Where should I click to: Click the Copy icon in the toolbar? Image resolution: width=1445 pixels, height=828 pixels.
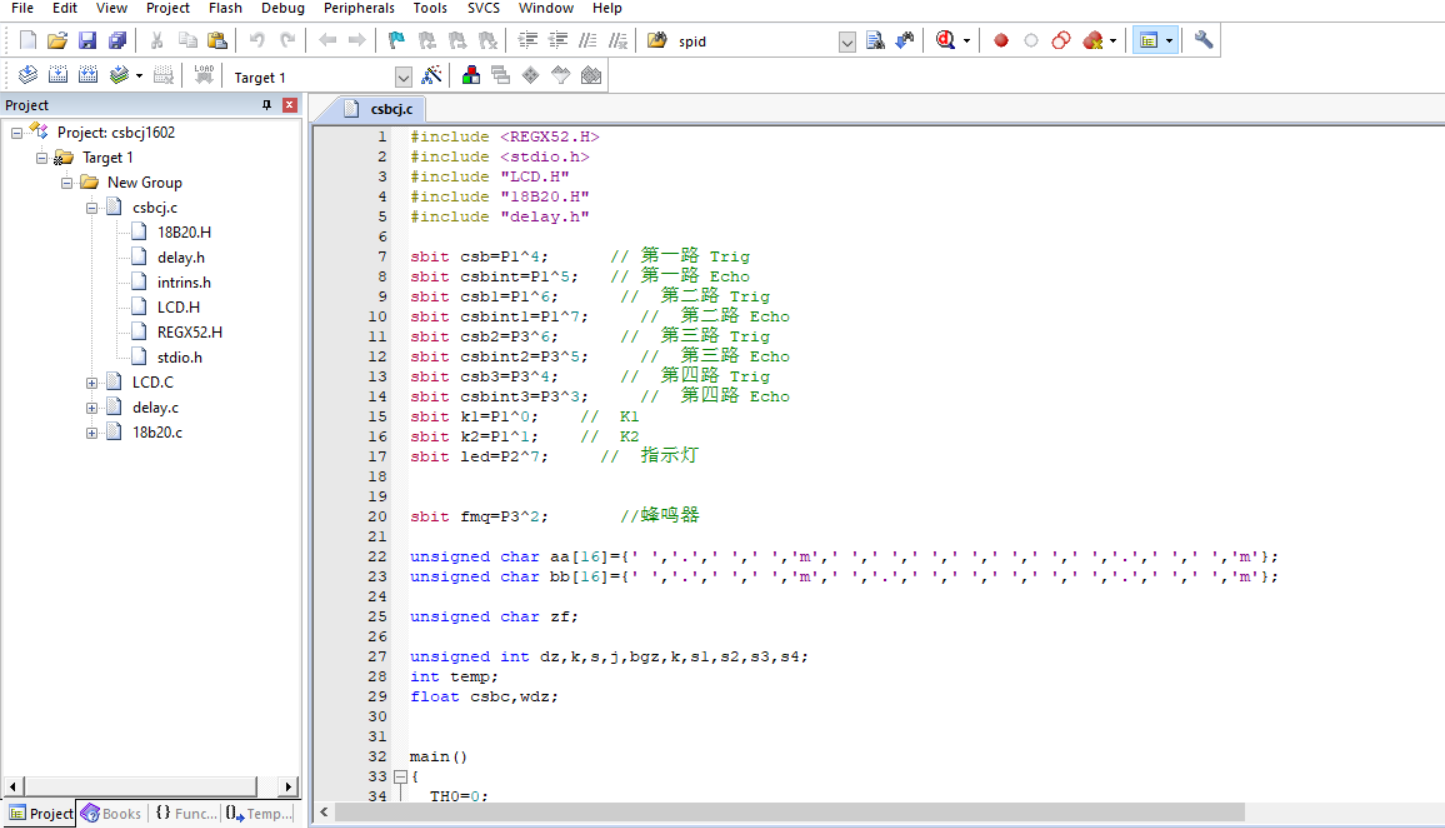tap(187, 40)
